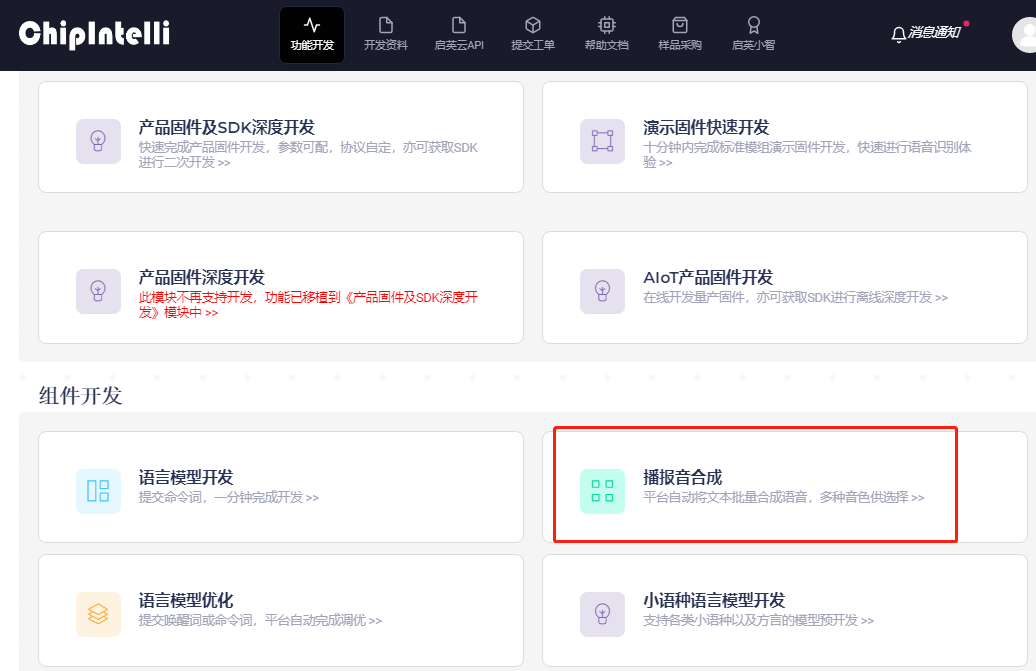The width and height of the screenshot is (1036, 671).
Task: Click the blue layout icon for 语言模型开发
Action: pyautogui.click(x=98, y=491)
